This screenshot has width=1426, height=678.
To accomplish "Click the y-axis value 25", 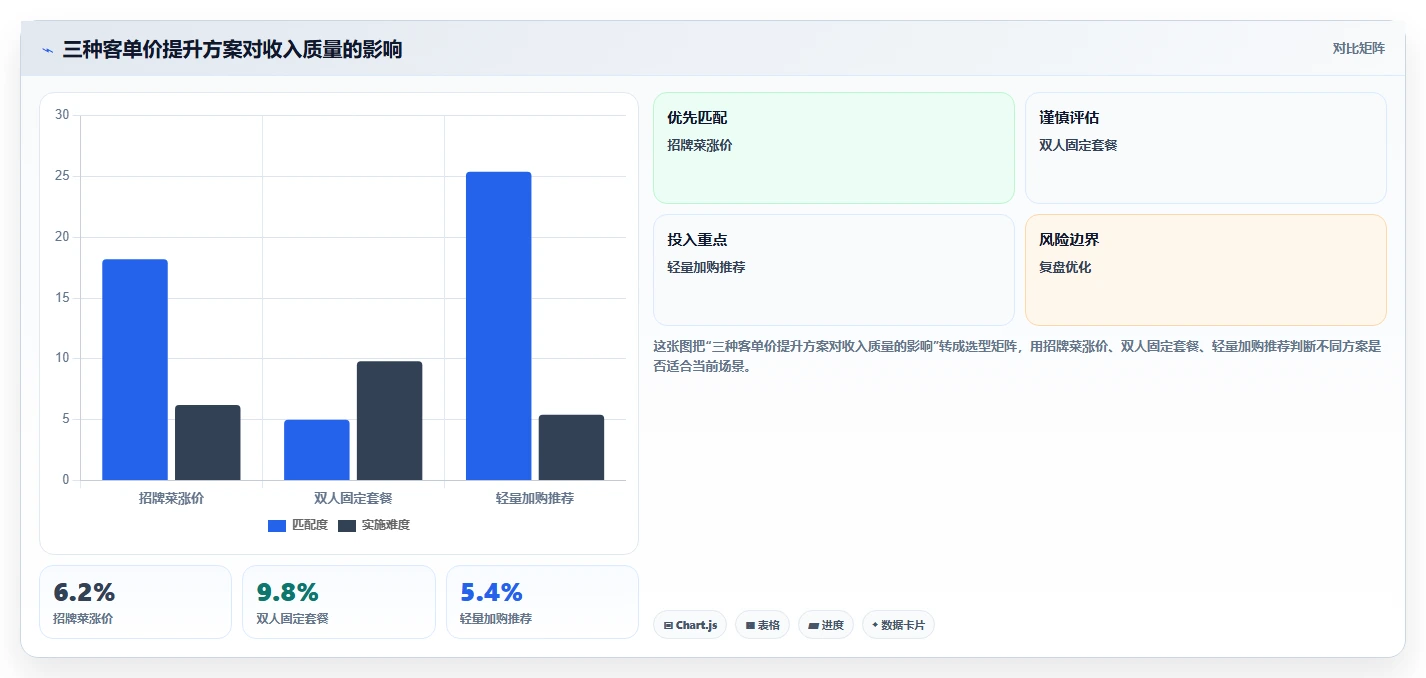I will point(62,176).
